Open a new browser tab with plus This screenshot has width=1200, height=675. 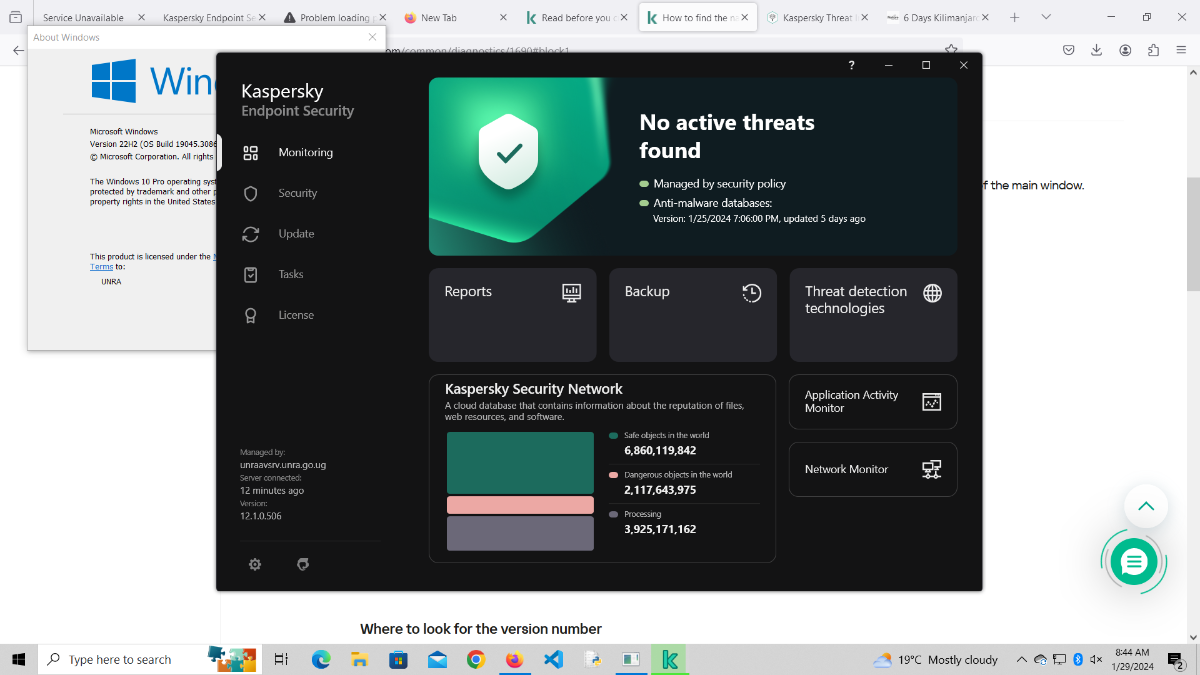pos(1015,17)
